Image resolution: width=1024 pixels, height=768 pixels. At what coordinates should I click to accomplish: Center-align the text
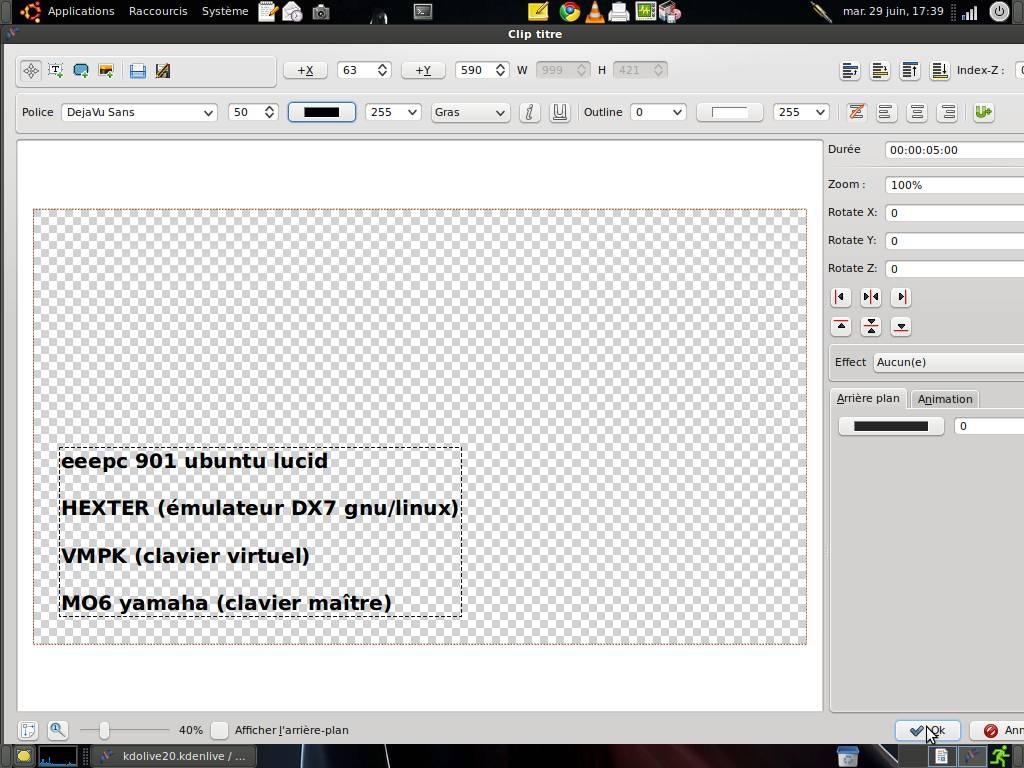coord(917,112)
